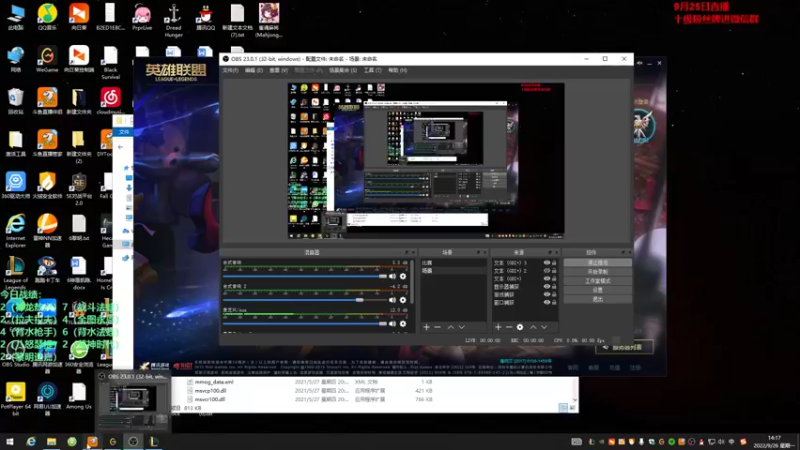Mute the second mixer track (-4.2 dB)
800x450 pixels.
pyautogui.click(x=392, y=300)
